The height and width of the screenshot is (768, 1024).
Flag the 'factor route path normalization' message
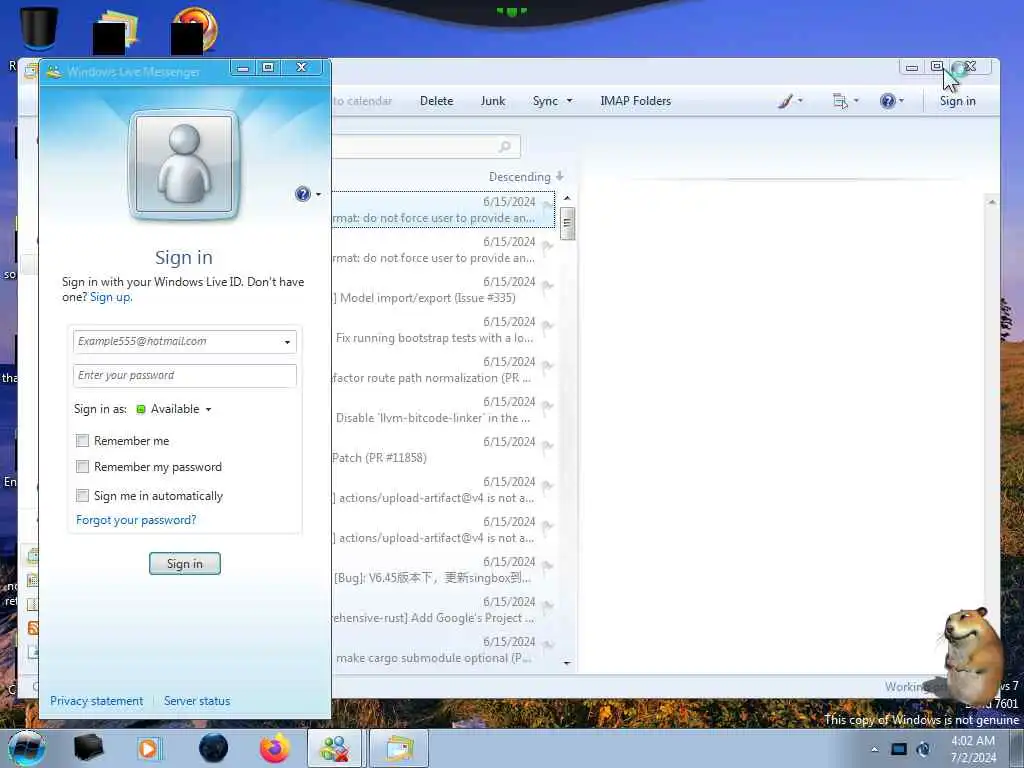click(x=547, y=367)
